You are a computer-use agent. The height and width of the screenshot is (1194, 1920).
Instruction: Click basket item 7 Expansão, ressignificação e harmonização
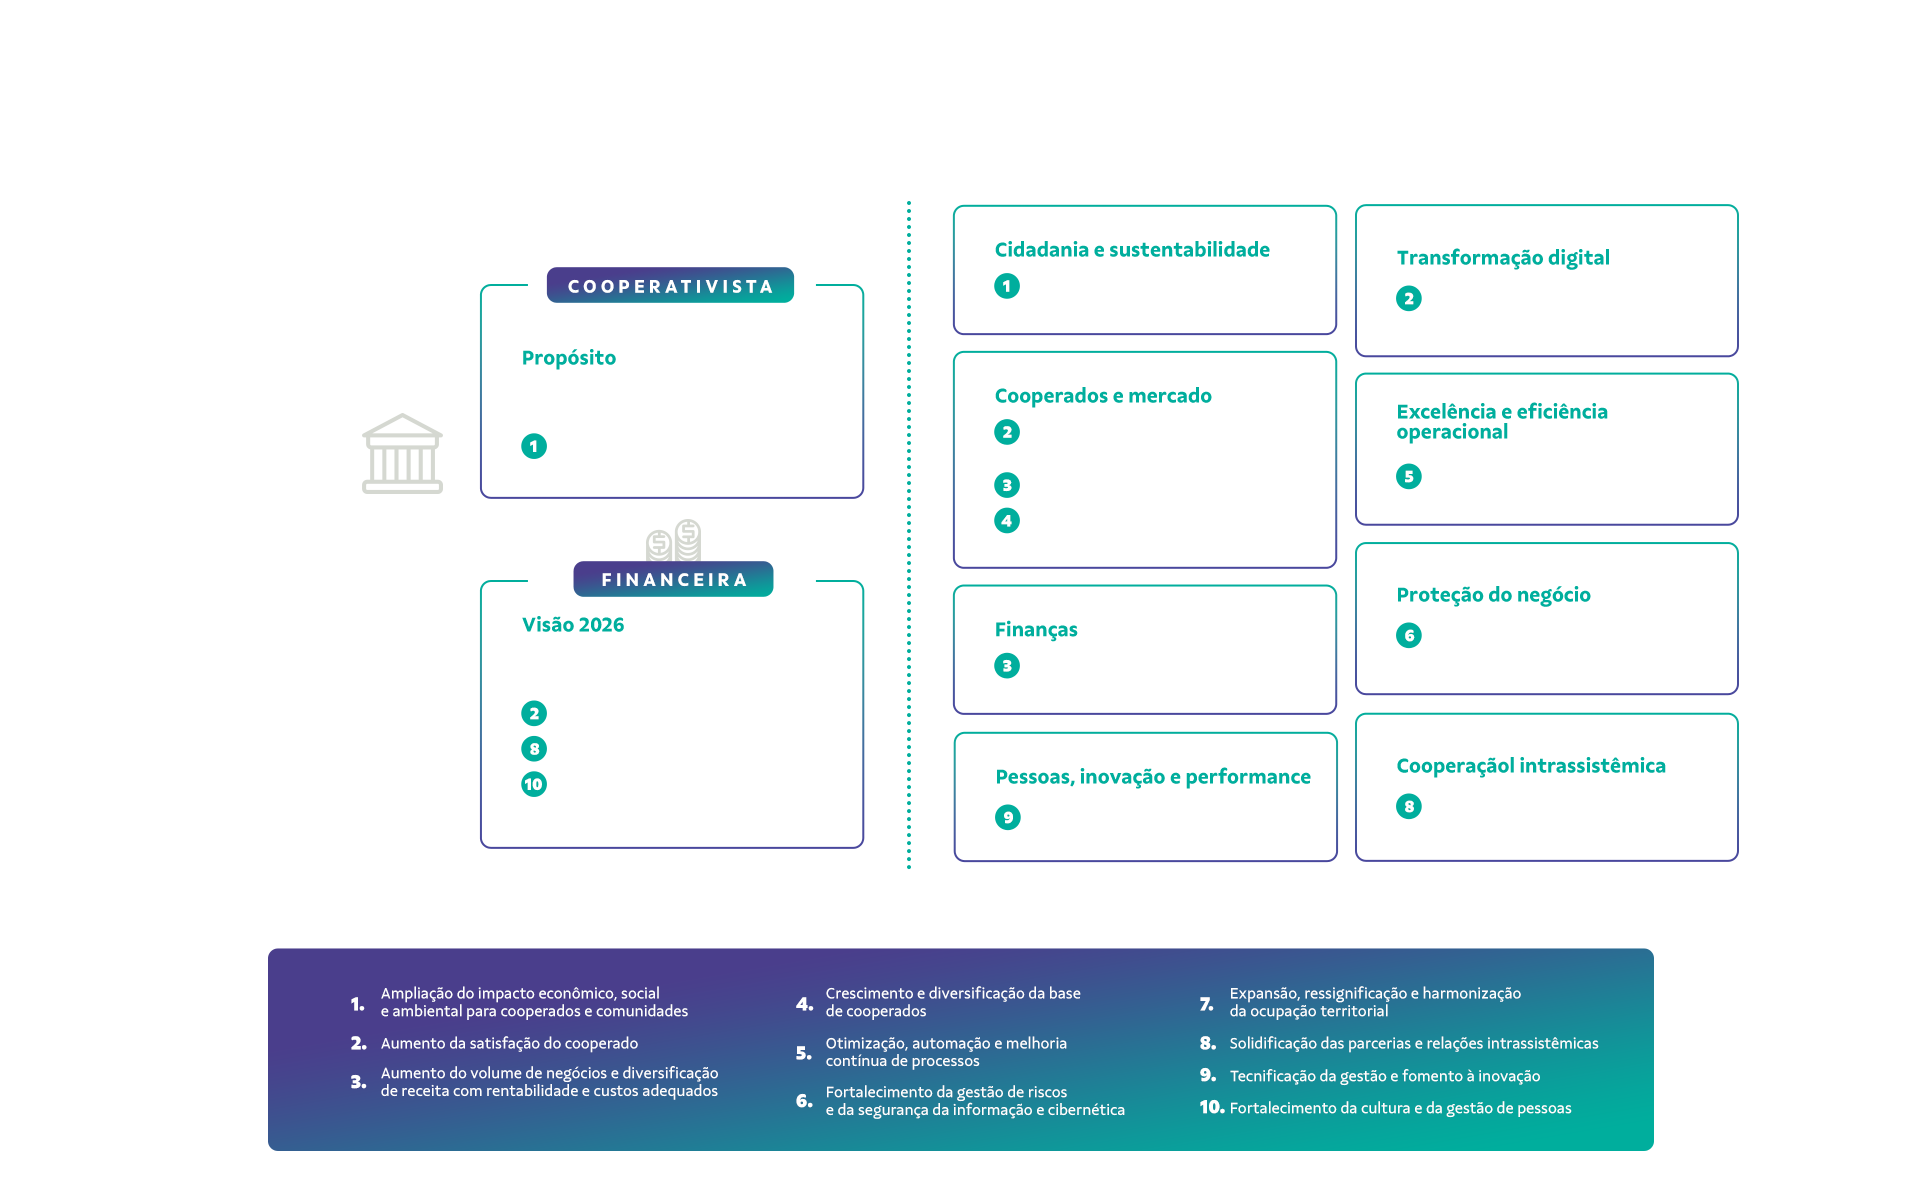click(1374, 1002)
